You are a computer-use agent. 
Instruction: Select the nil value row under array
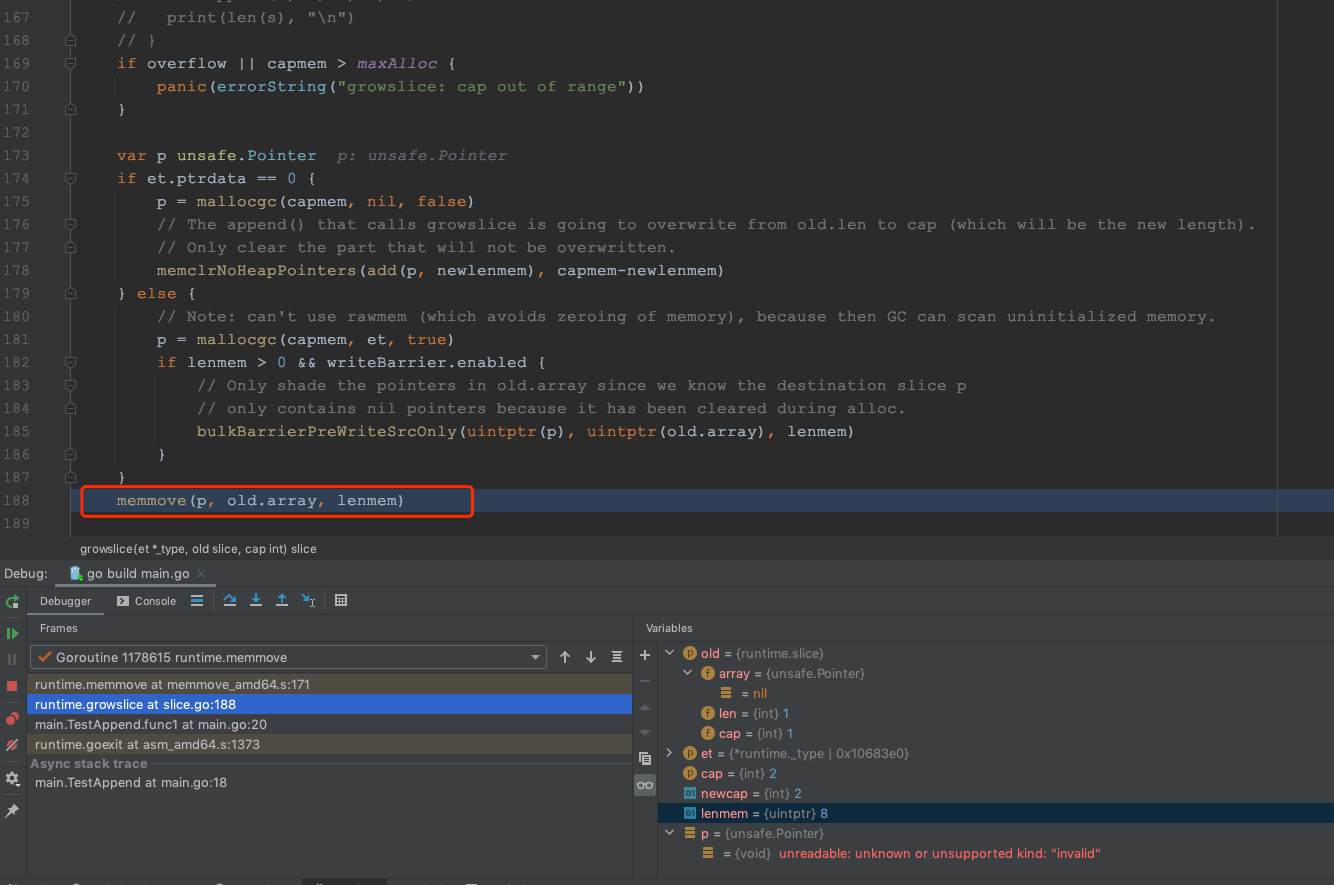pos(996,693)
